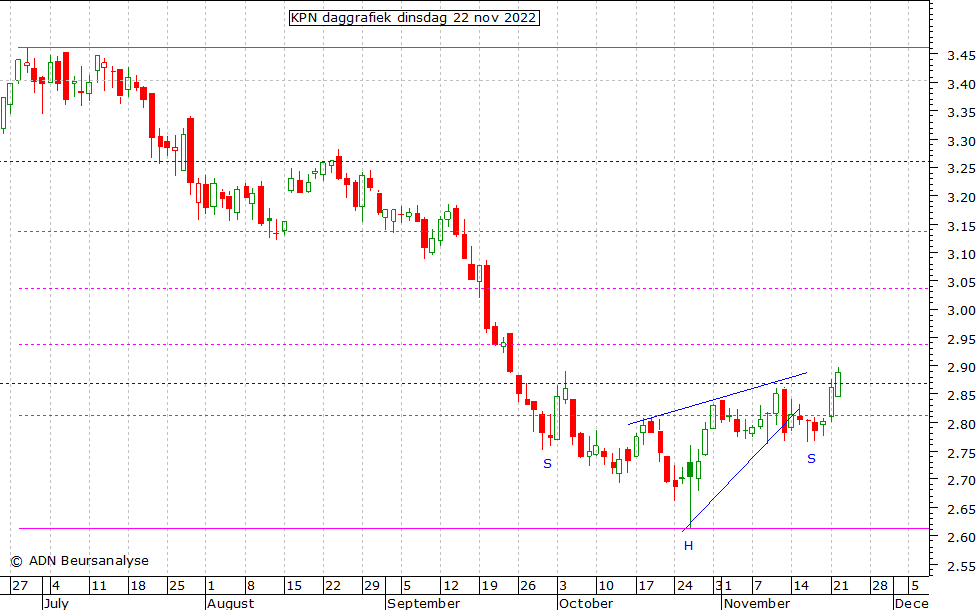Click the 2.80 price axis label
Image resolution: width=980 pixels, height=610 pixels.
[961, 424]
